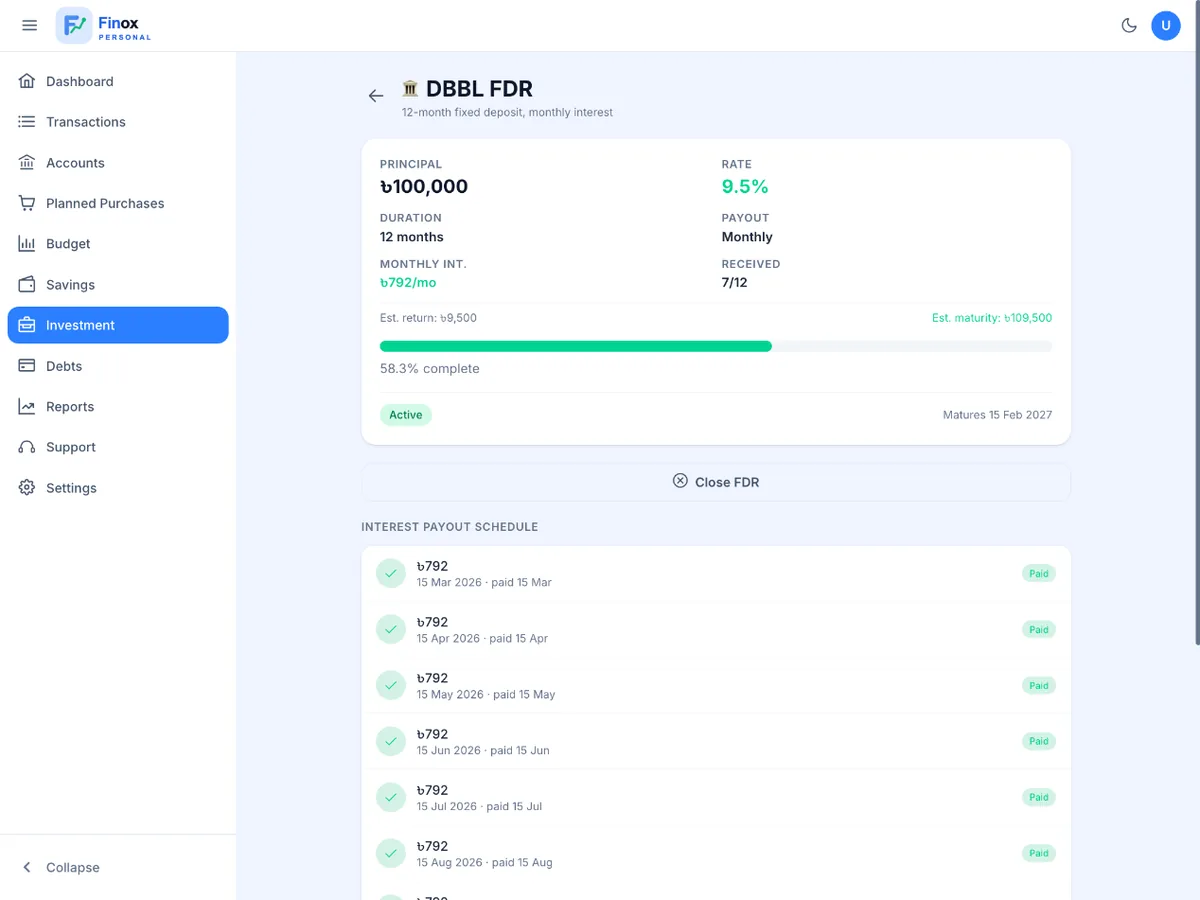1200x900 pixels.
Task: Click the Est. maturity ৳109,500 text
Action: 992,318
